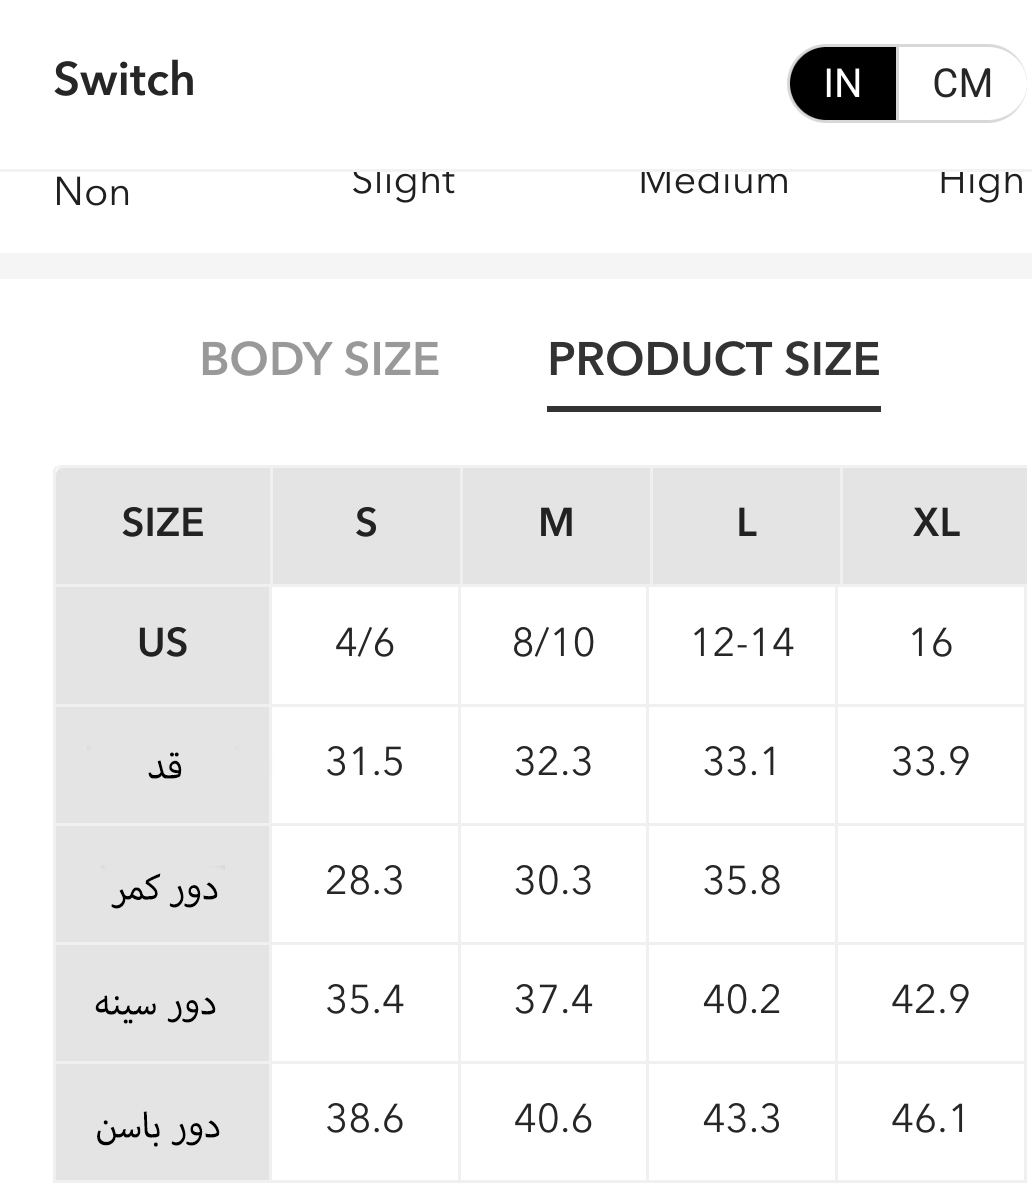Viewport: 1032px width, 1188px height.
Task: Select the US 4/6 cell
Action: click(365, 643)
